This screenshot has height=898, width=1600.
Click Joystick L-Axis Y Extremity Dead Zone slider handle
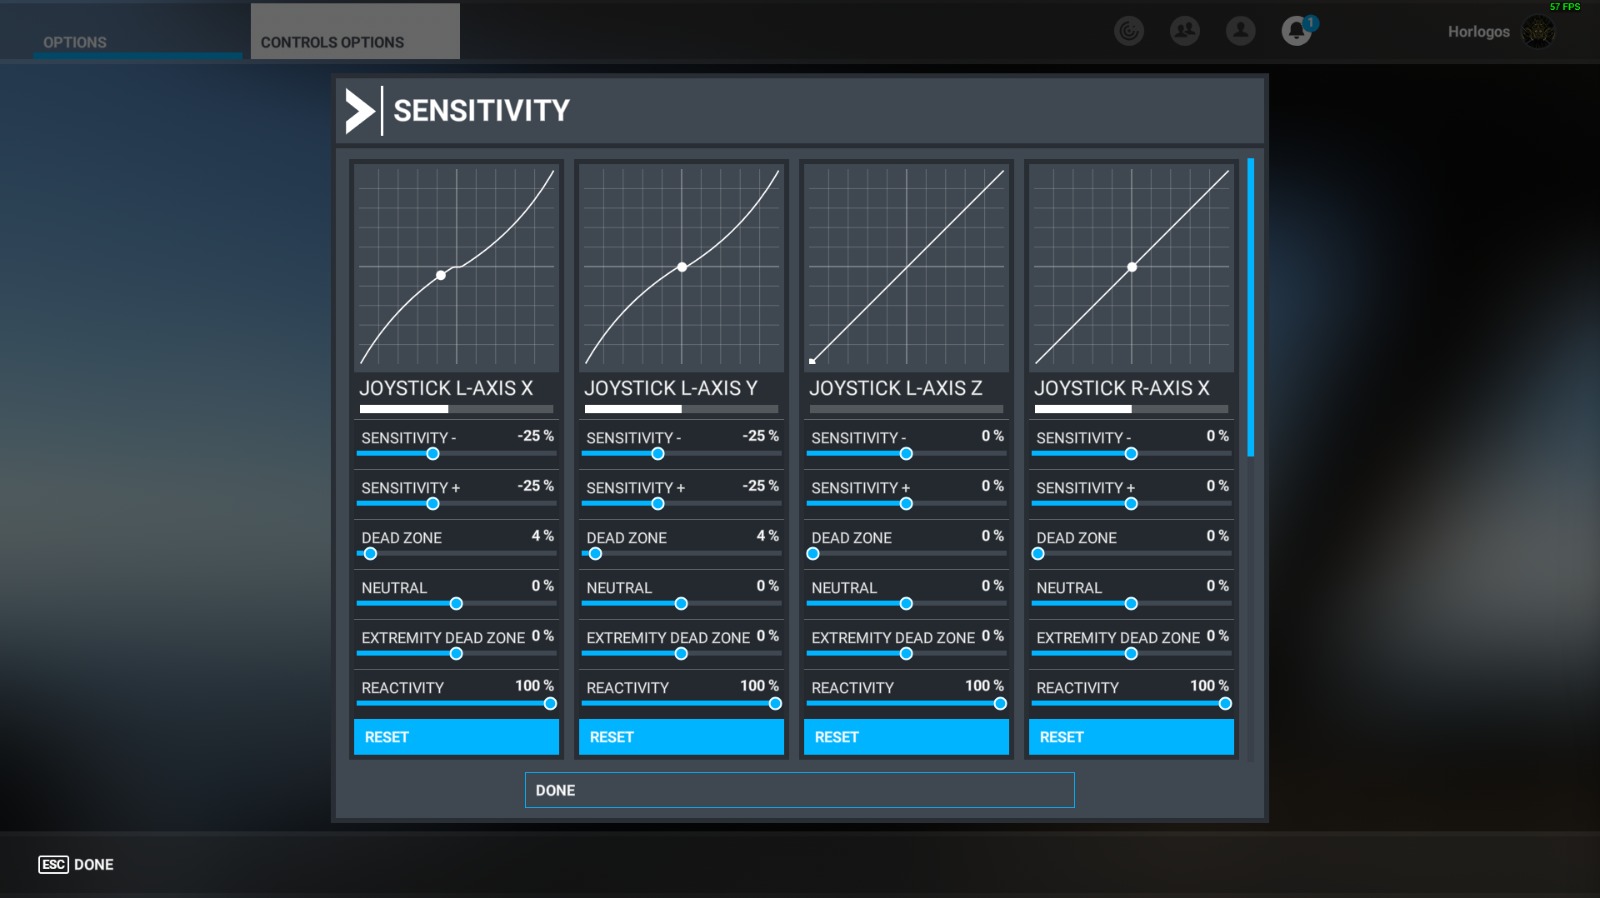(681, 654)
